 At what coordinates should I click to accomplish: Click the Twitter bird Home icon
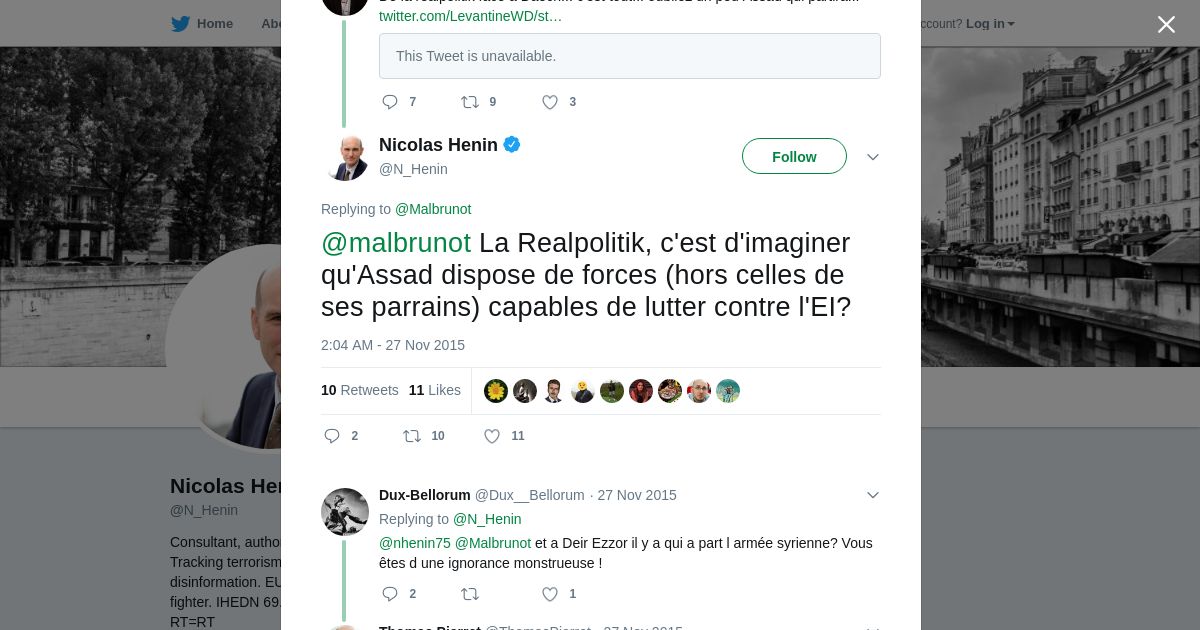tap(180, 24)
